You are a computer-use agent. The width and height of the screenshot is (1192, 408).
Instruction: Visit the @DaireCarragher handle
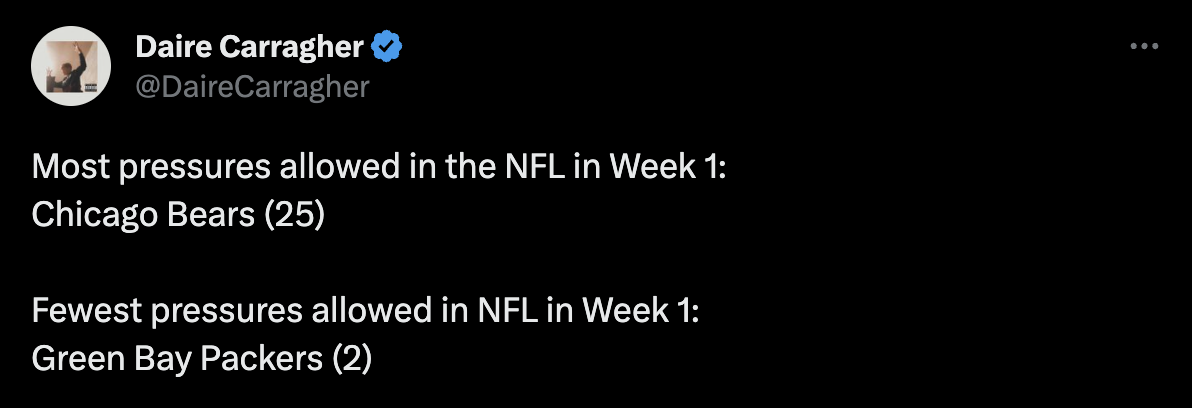click(x=252, y=87)
